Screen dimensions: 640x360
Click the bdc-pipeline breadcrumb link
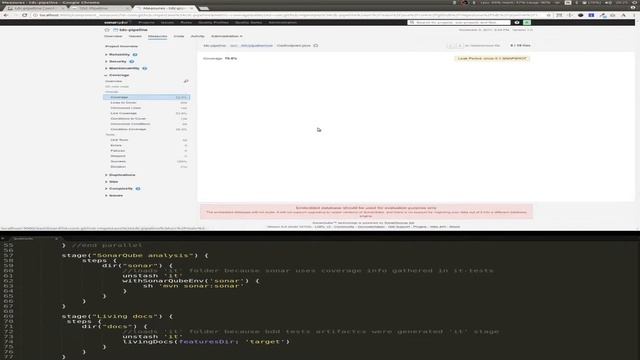[x=214, y=46]
